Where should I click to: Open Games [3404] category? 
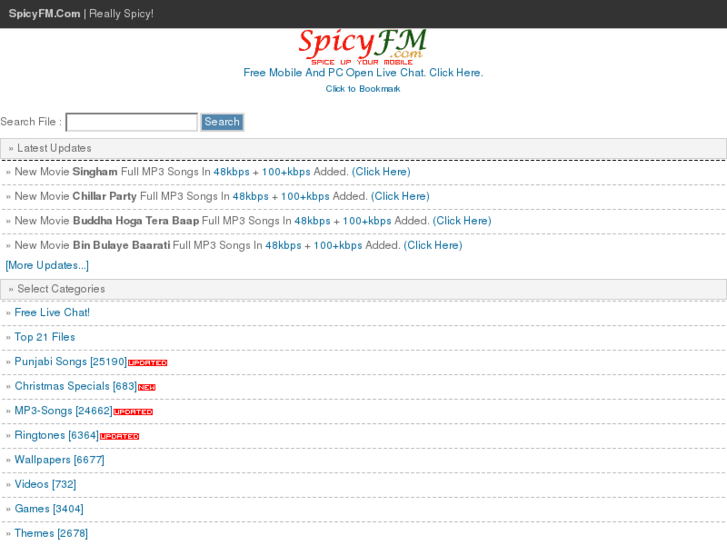tap(49, 509)
